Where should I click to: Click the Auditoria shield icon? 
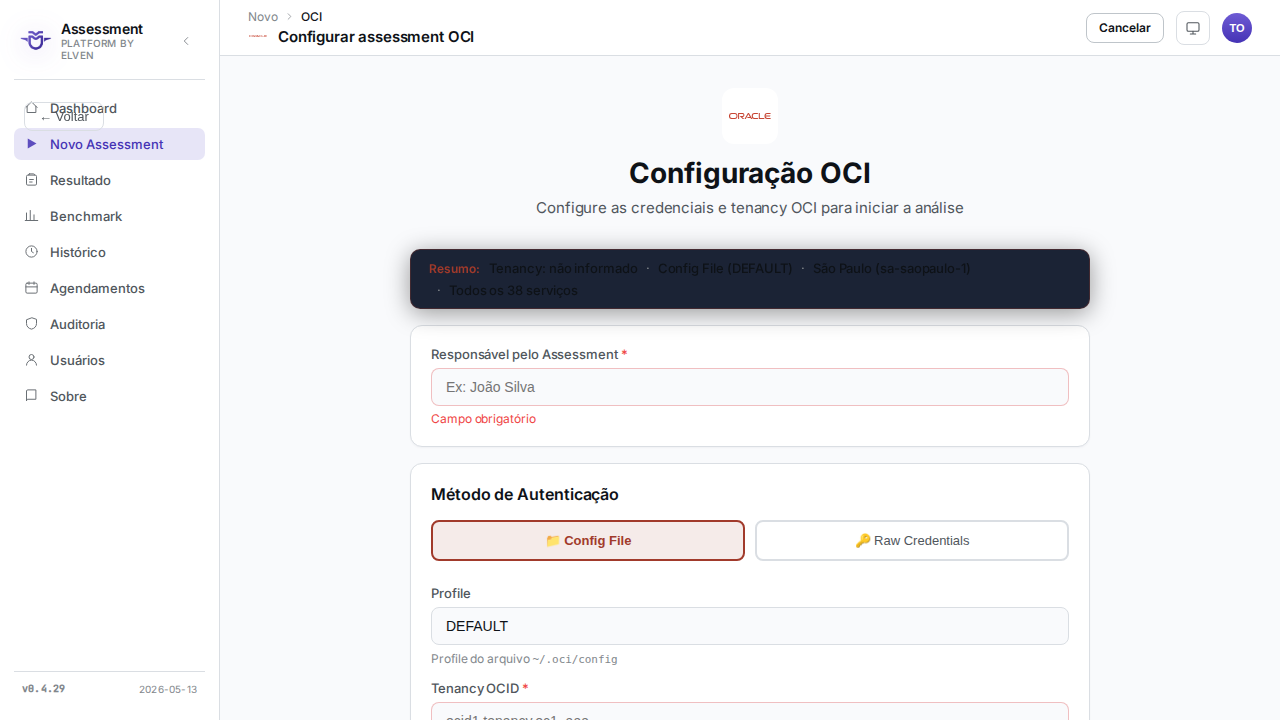[x=31, y=324]
